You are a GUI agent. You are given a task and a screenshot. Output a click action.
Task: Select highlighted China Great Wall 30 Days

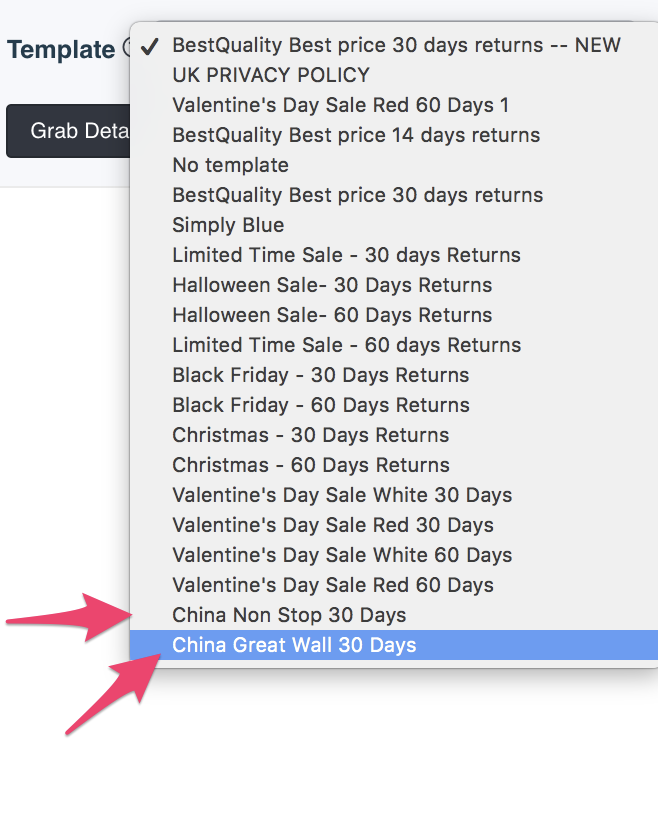coord(394,645)
